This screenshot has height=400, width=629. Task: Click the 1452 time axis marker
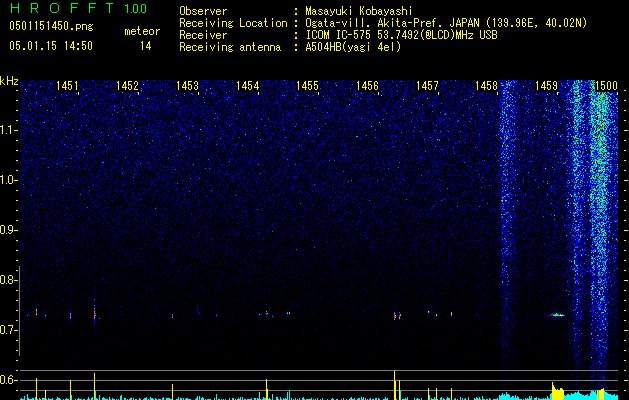[x=128, y=85]
